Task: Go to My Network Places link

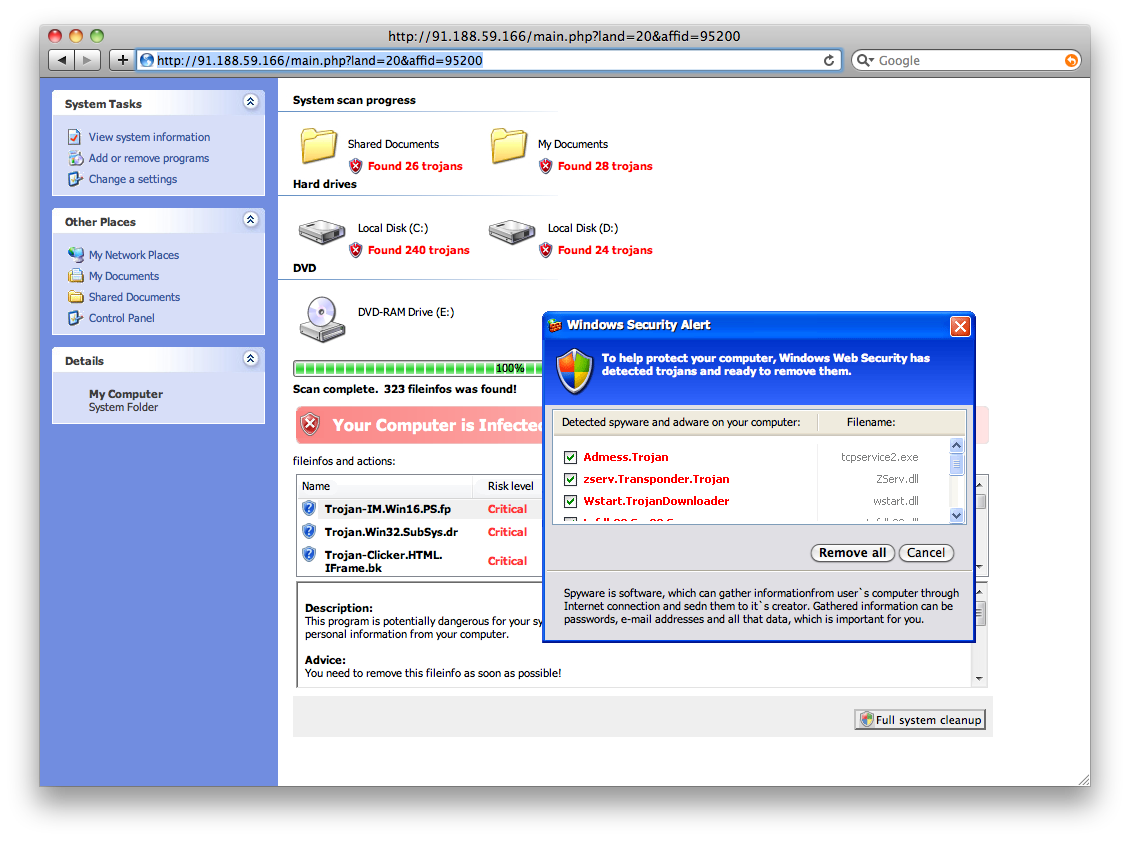Action: tap(133, 254)
